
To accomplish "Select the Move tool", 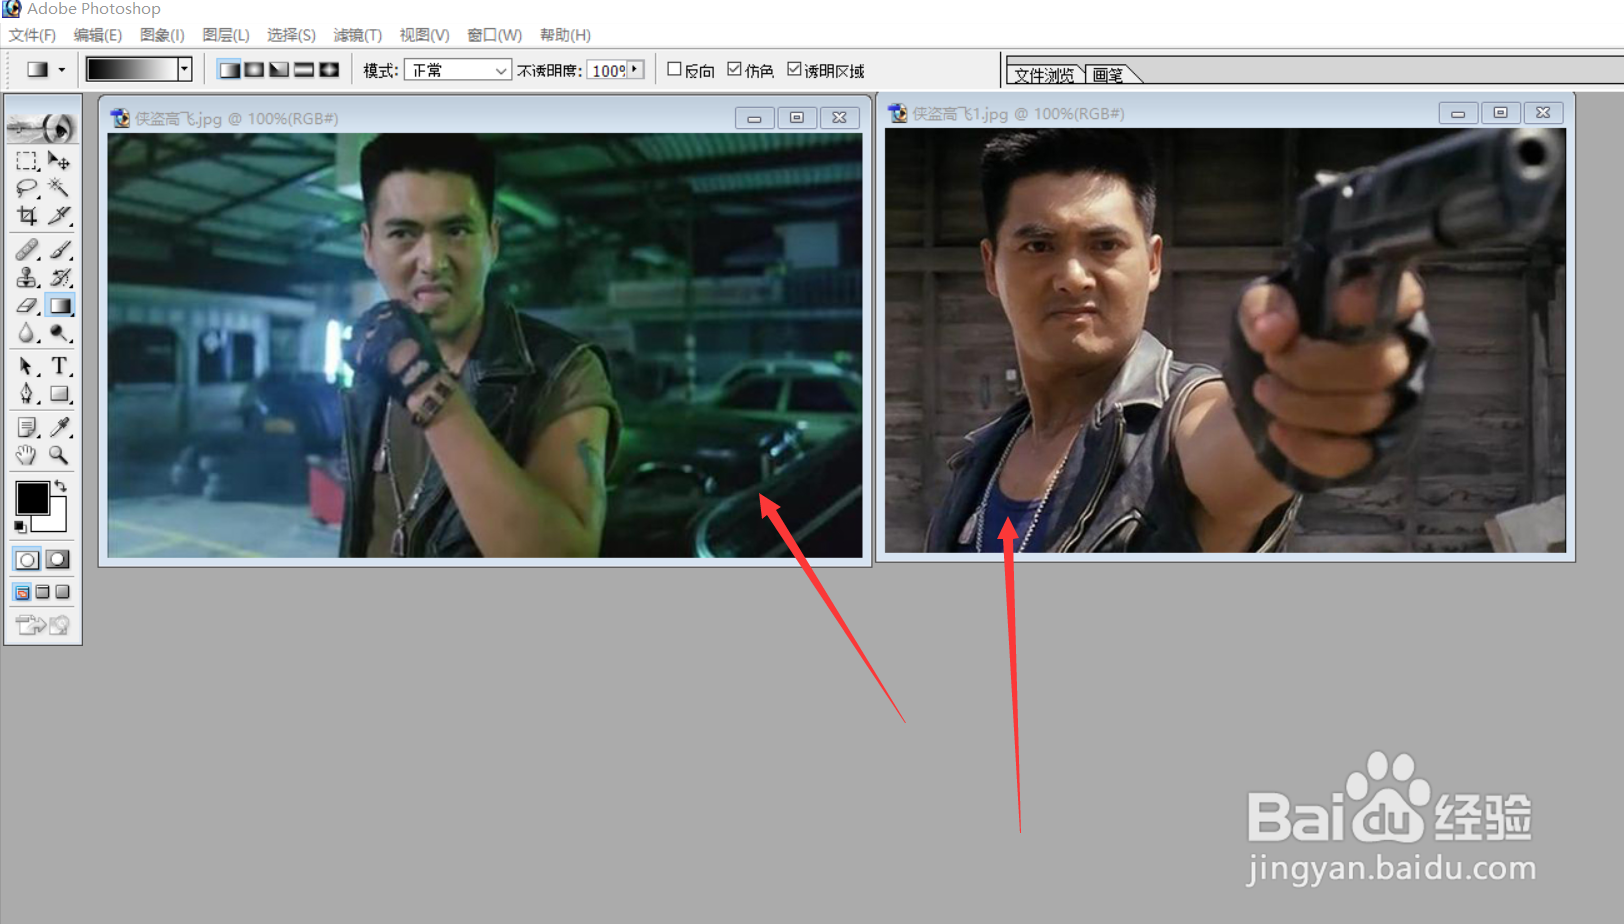I will click(59, 161).
